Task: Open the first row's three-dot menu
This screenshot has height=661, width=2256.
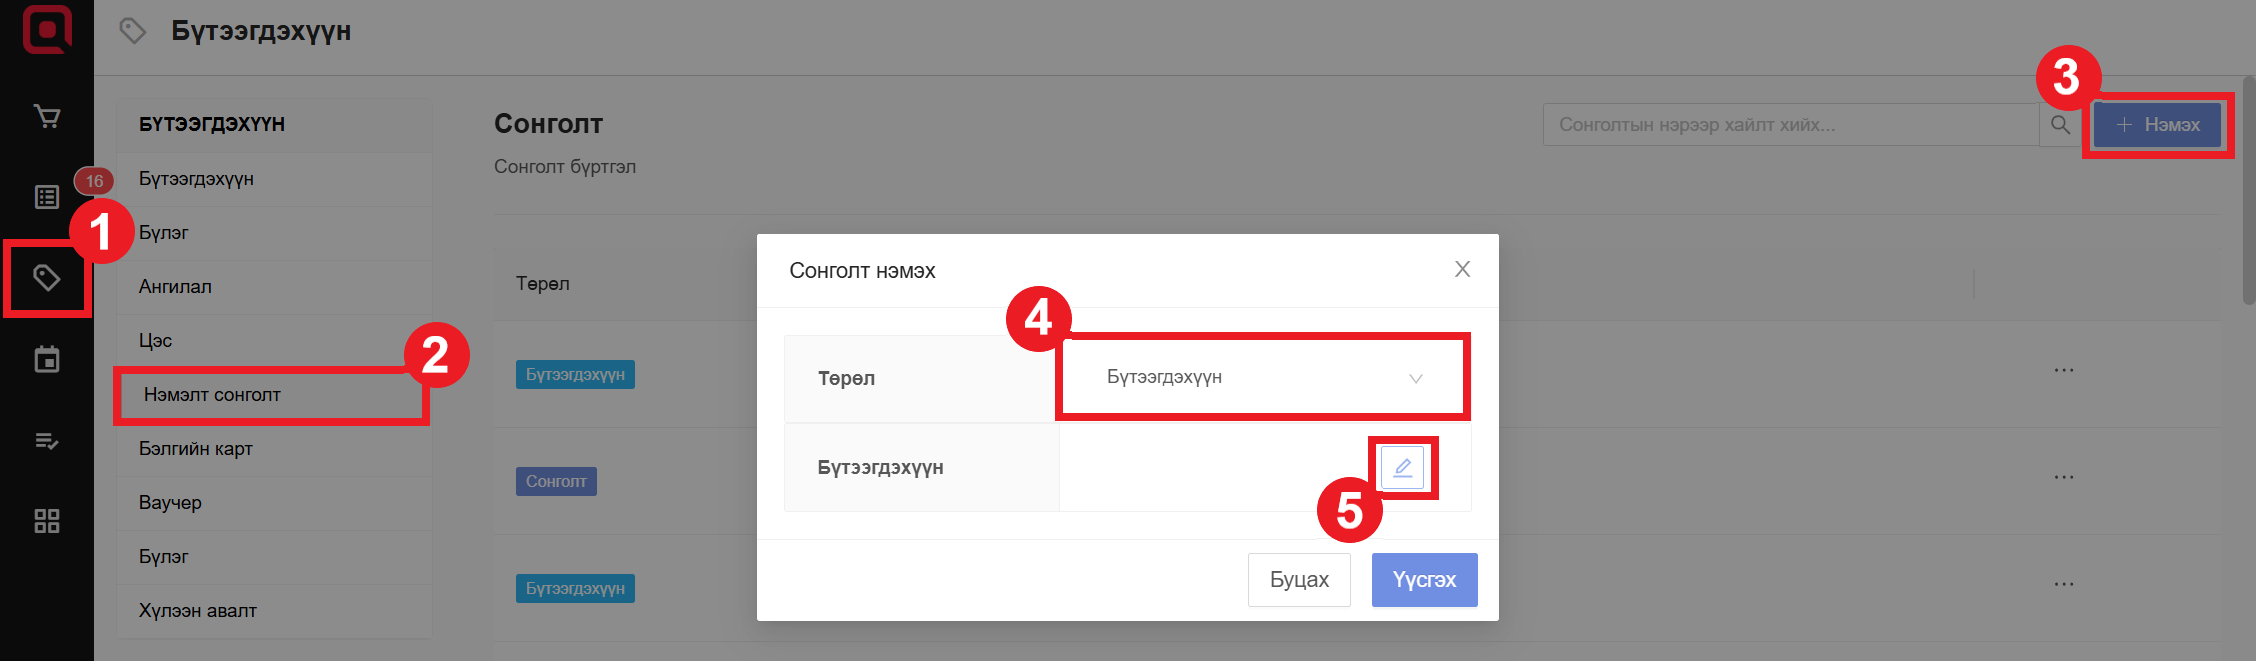Action: click(x=2063, y=370)
